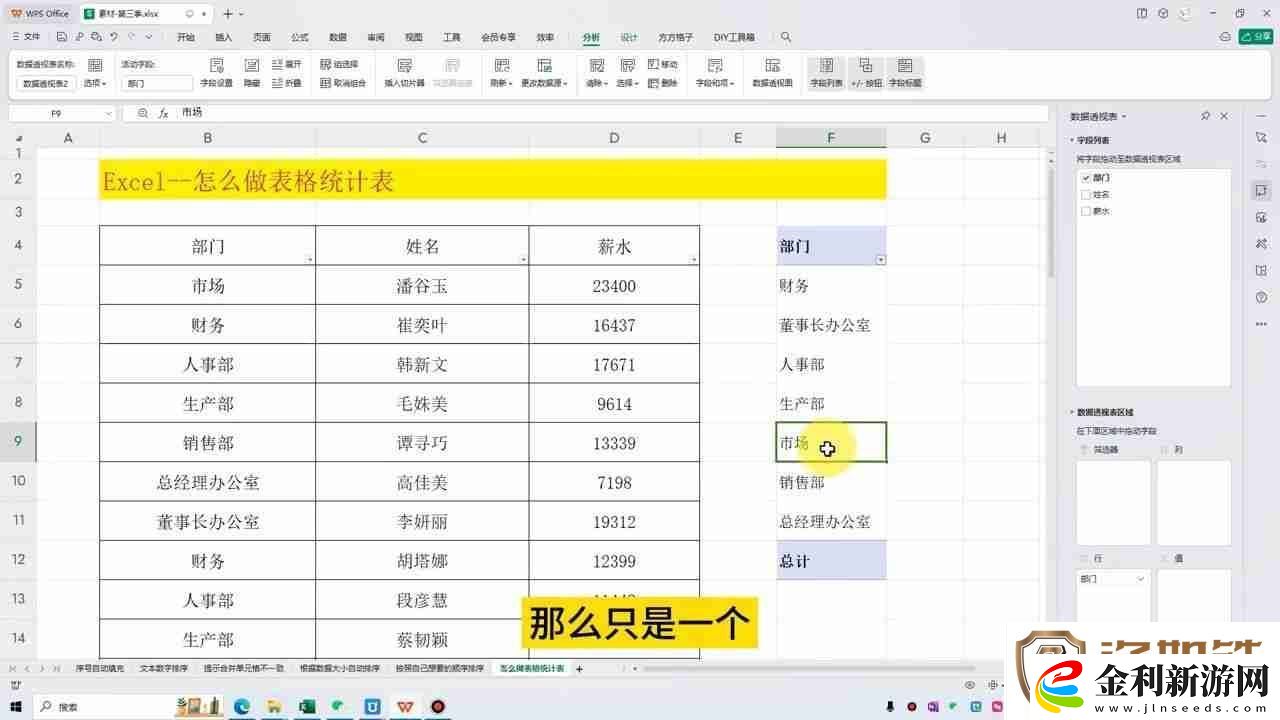1280x720 pixels.
Task: Open the 部门 column filter arrow
Action: pos(881,259)
